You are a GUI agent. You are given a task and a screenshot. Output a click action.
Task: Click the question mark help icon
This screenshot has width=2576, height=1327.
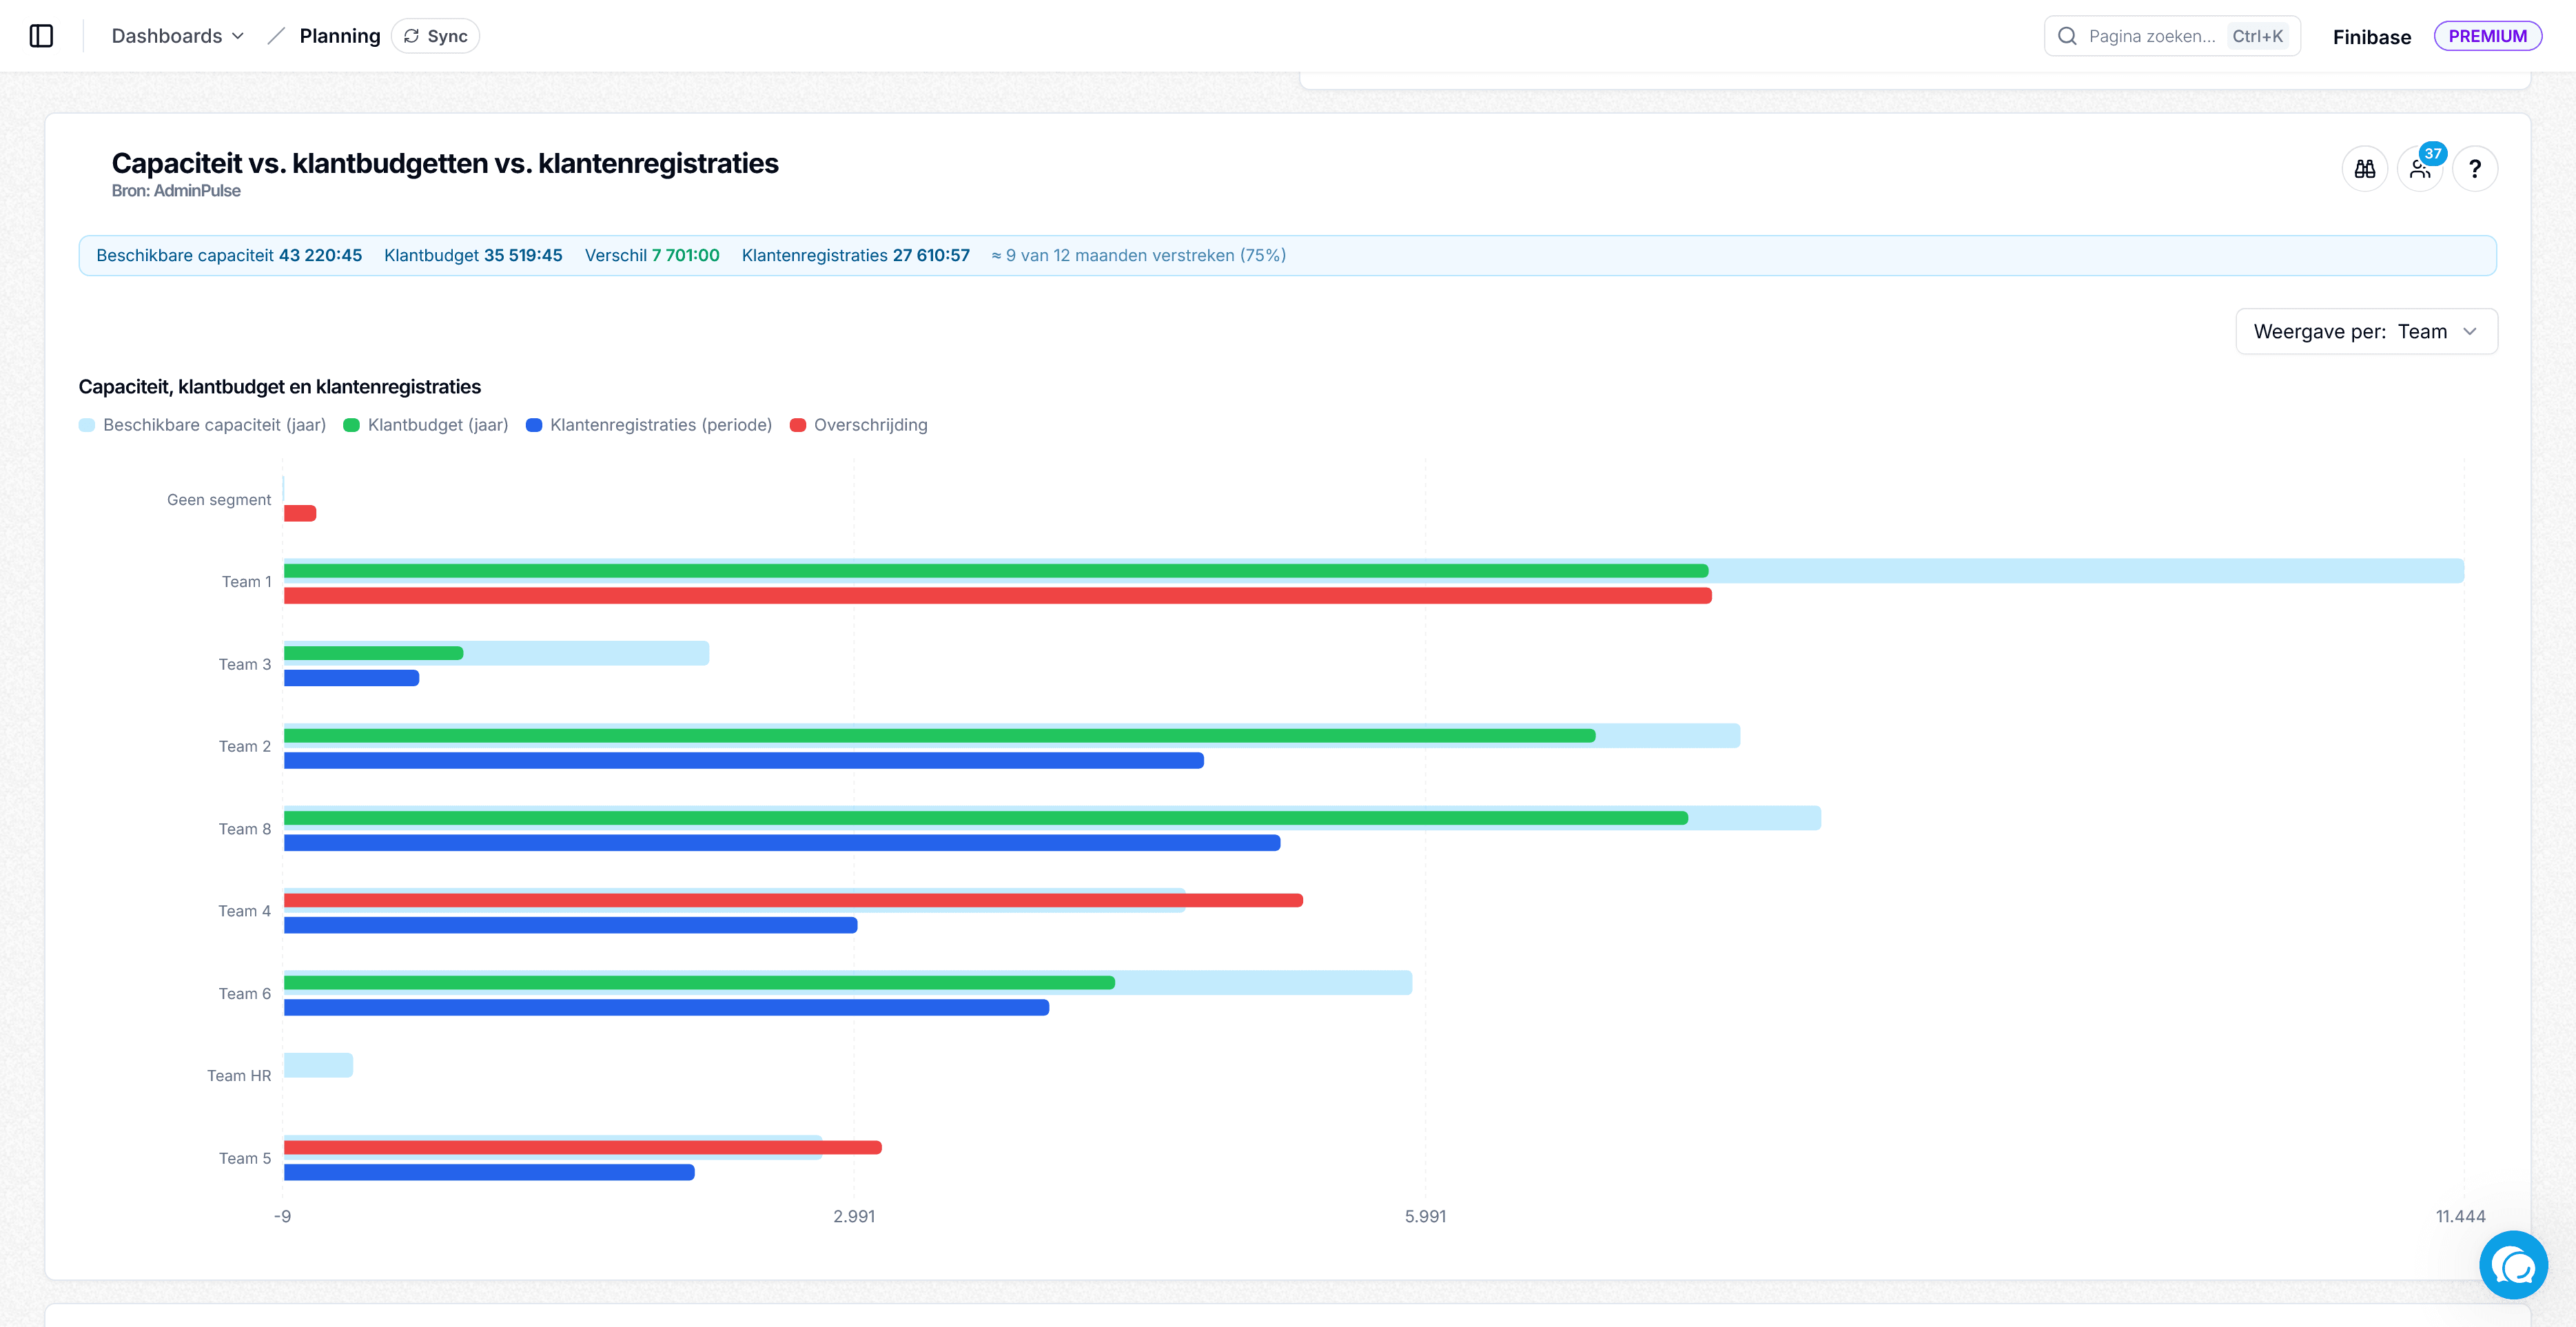point(2474,168)
